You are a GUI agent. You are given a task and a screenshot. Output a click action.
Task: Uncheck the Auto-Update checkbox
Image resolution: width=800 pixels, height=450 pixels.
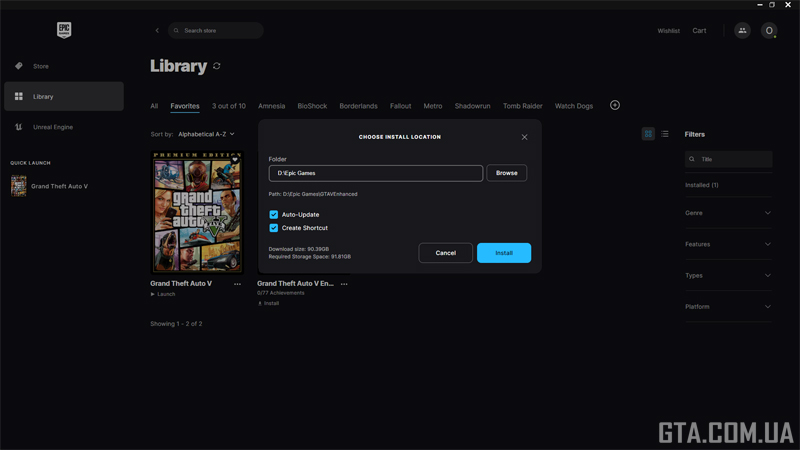point(273,215)
